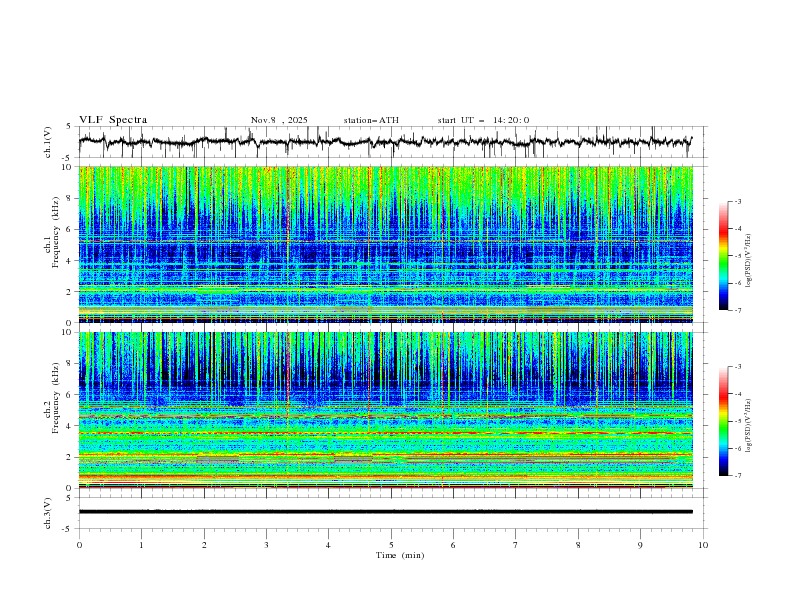Image resolution: width=792 pixels, height=612 pixels.
Task: Click the ch.1 waveform trace at top
Action: pyautogui.click(x=385, y=141)
